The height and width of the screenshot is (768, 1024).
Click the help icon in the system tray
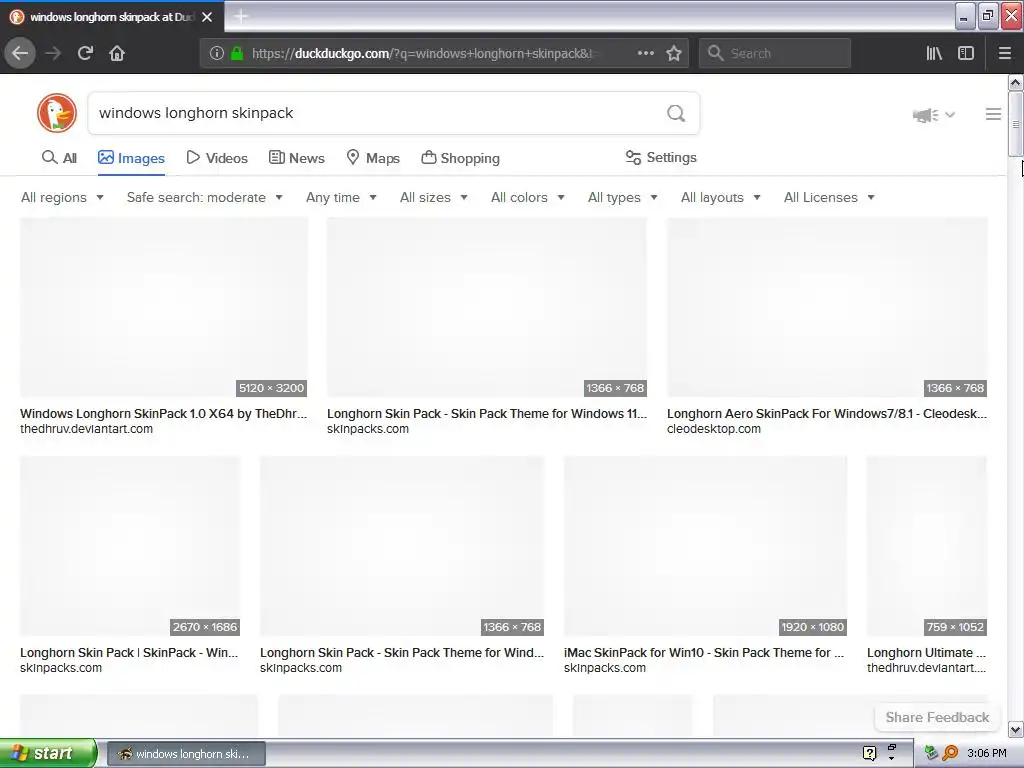pyautogui.click(x=869, y=753)
